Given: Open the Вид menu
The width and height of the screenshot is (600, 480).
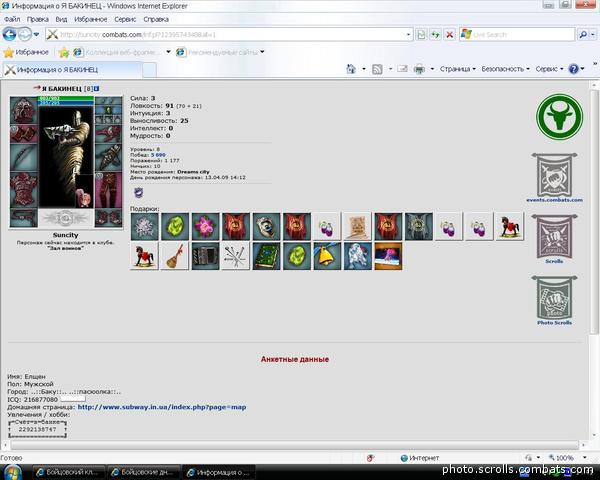Looking at the screenshot, I should 61,19.
